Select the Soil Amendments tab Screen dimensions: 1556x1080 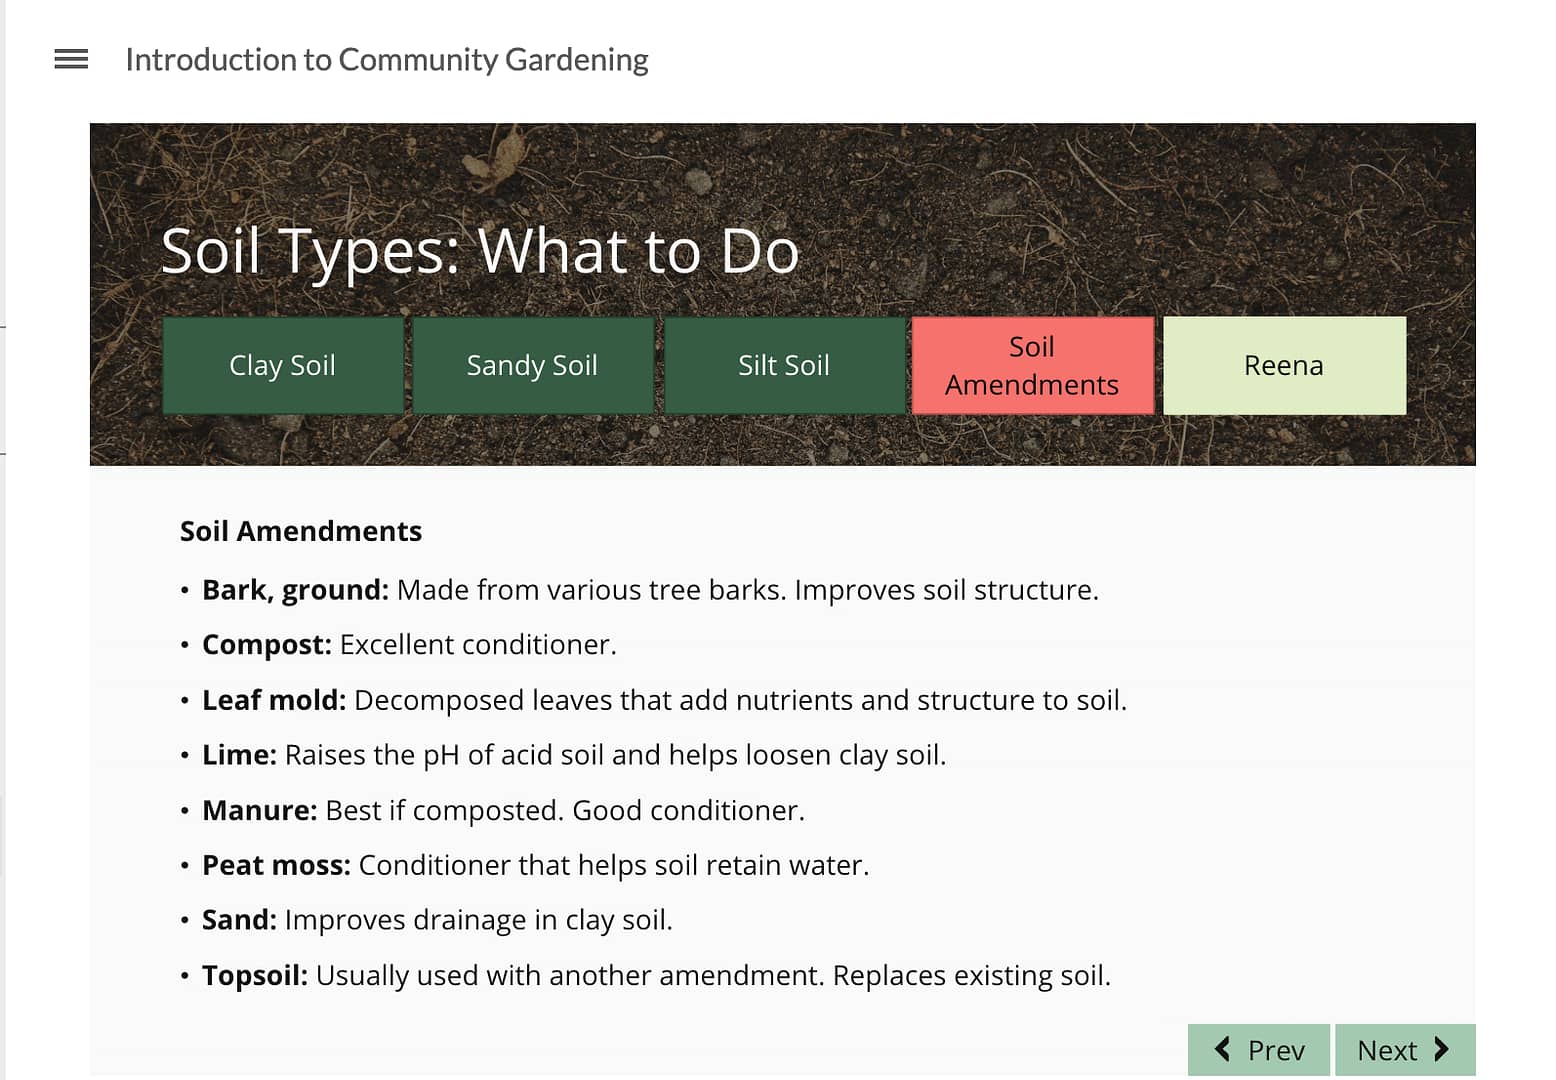(1033, 365)
